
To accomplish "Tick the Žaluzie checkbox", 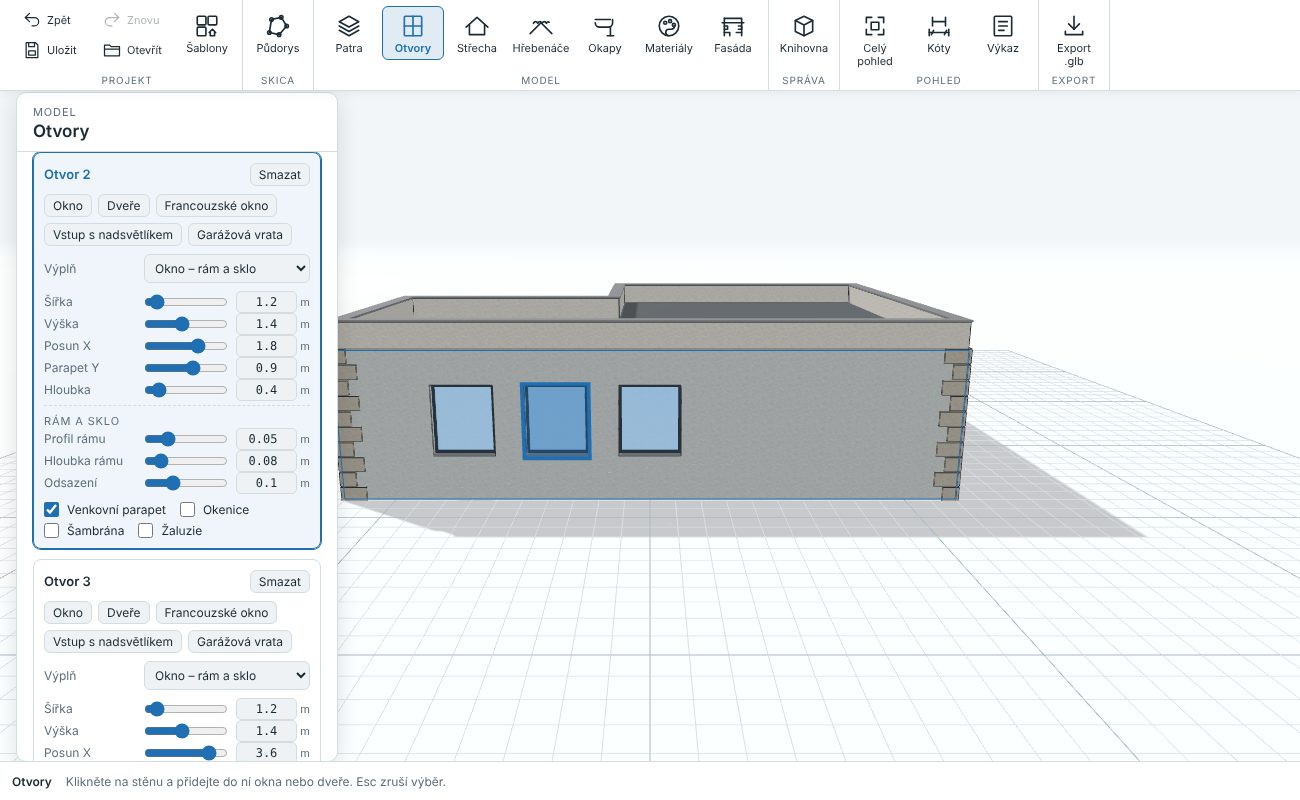I will 146,531.
